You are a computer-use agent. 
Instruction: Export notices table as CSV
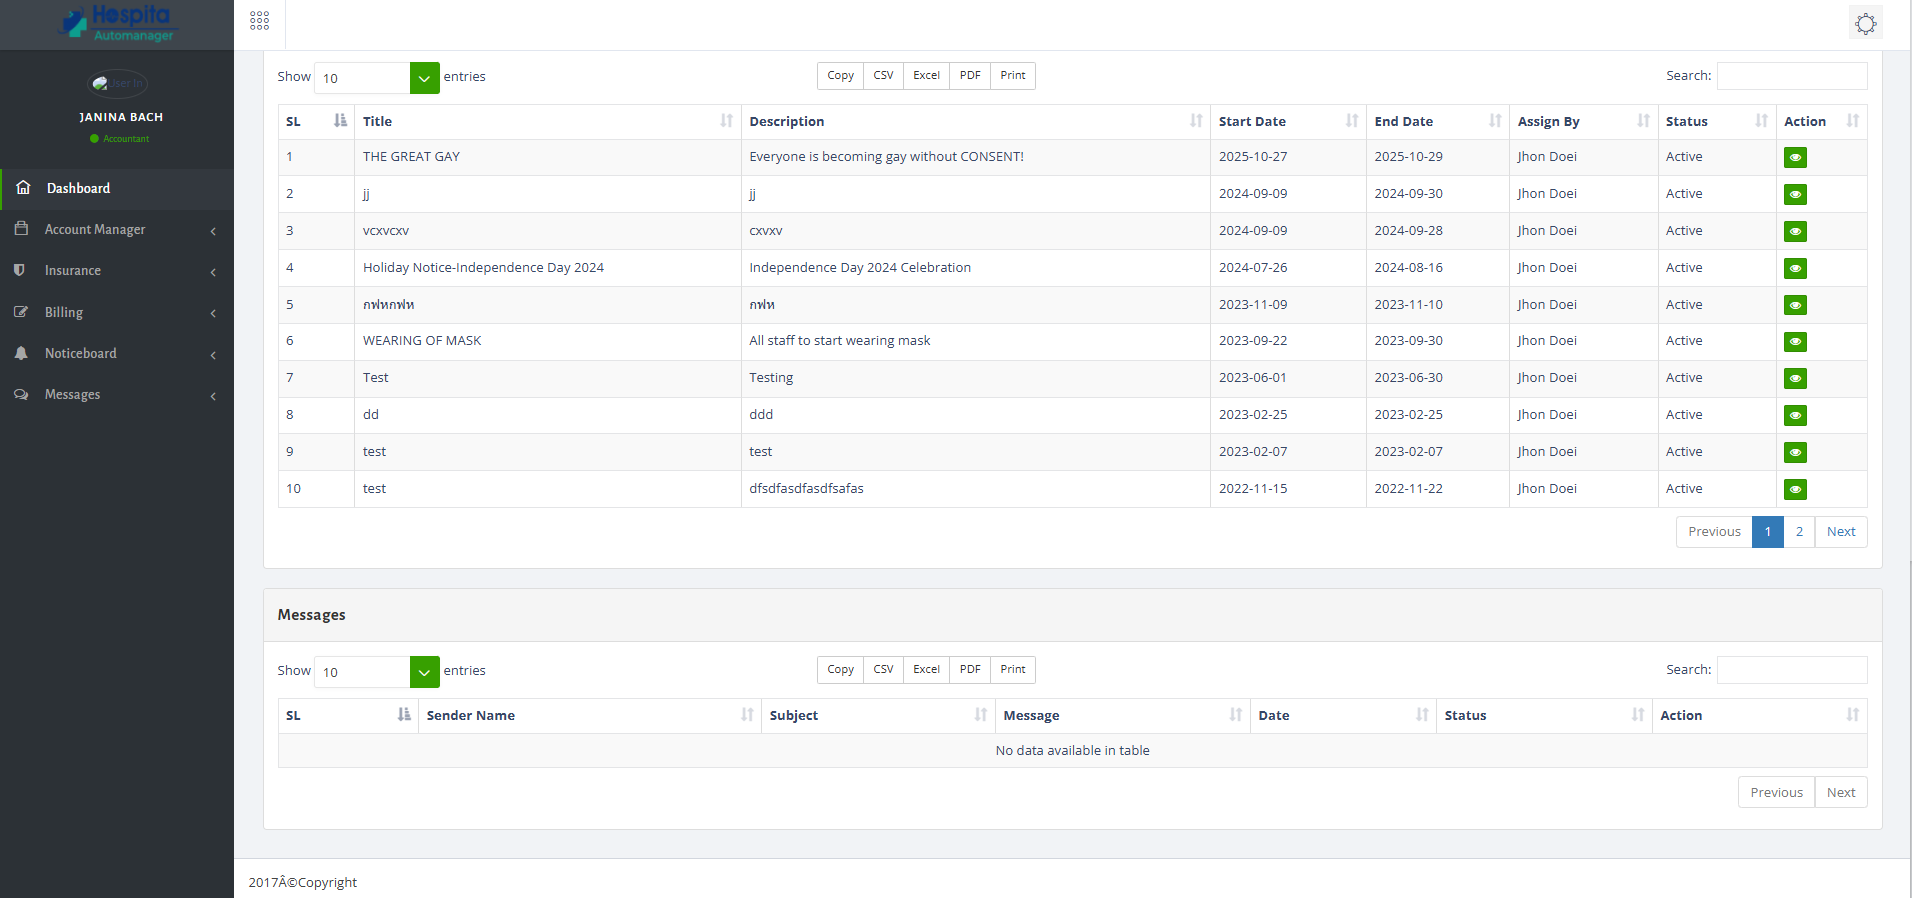click(883, 76)
